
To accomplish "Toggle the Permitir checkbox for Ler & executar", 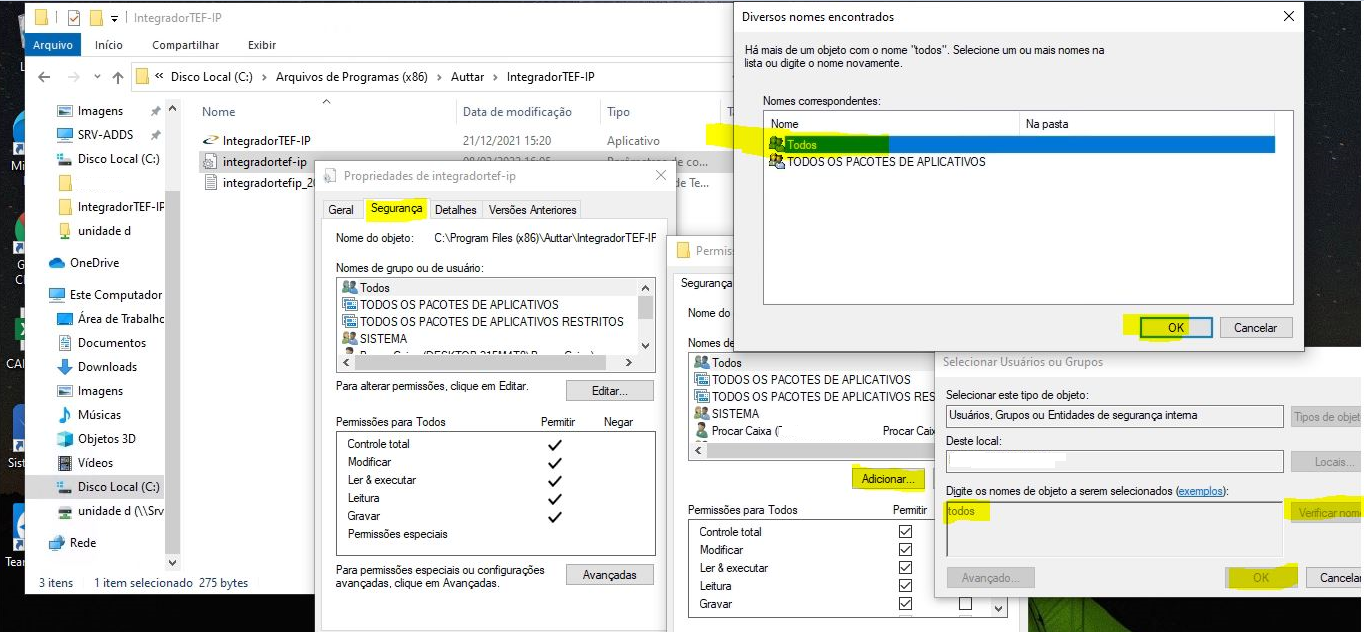I will (905, 568).
